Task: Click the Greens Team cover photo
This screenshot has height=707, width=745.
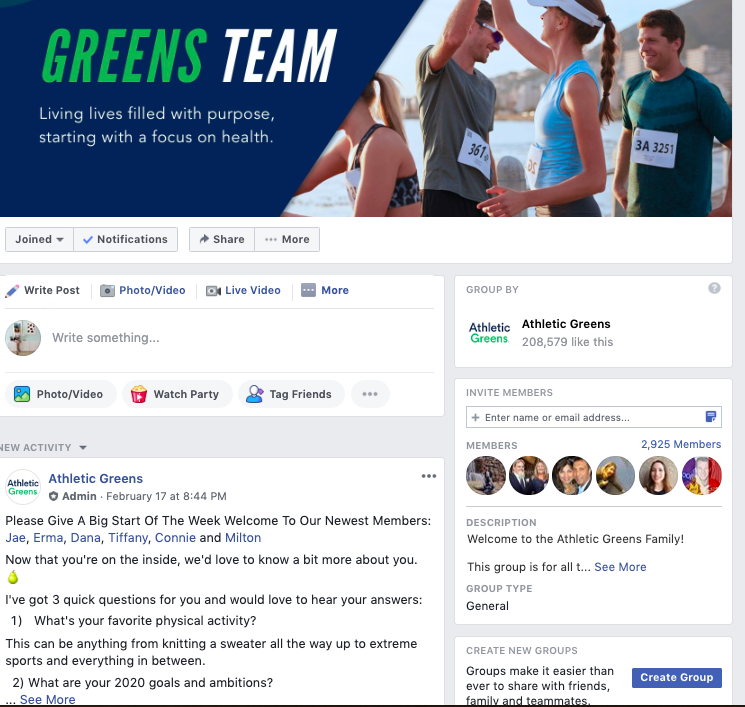Action: (x=366, y=108)
